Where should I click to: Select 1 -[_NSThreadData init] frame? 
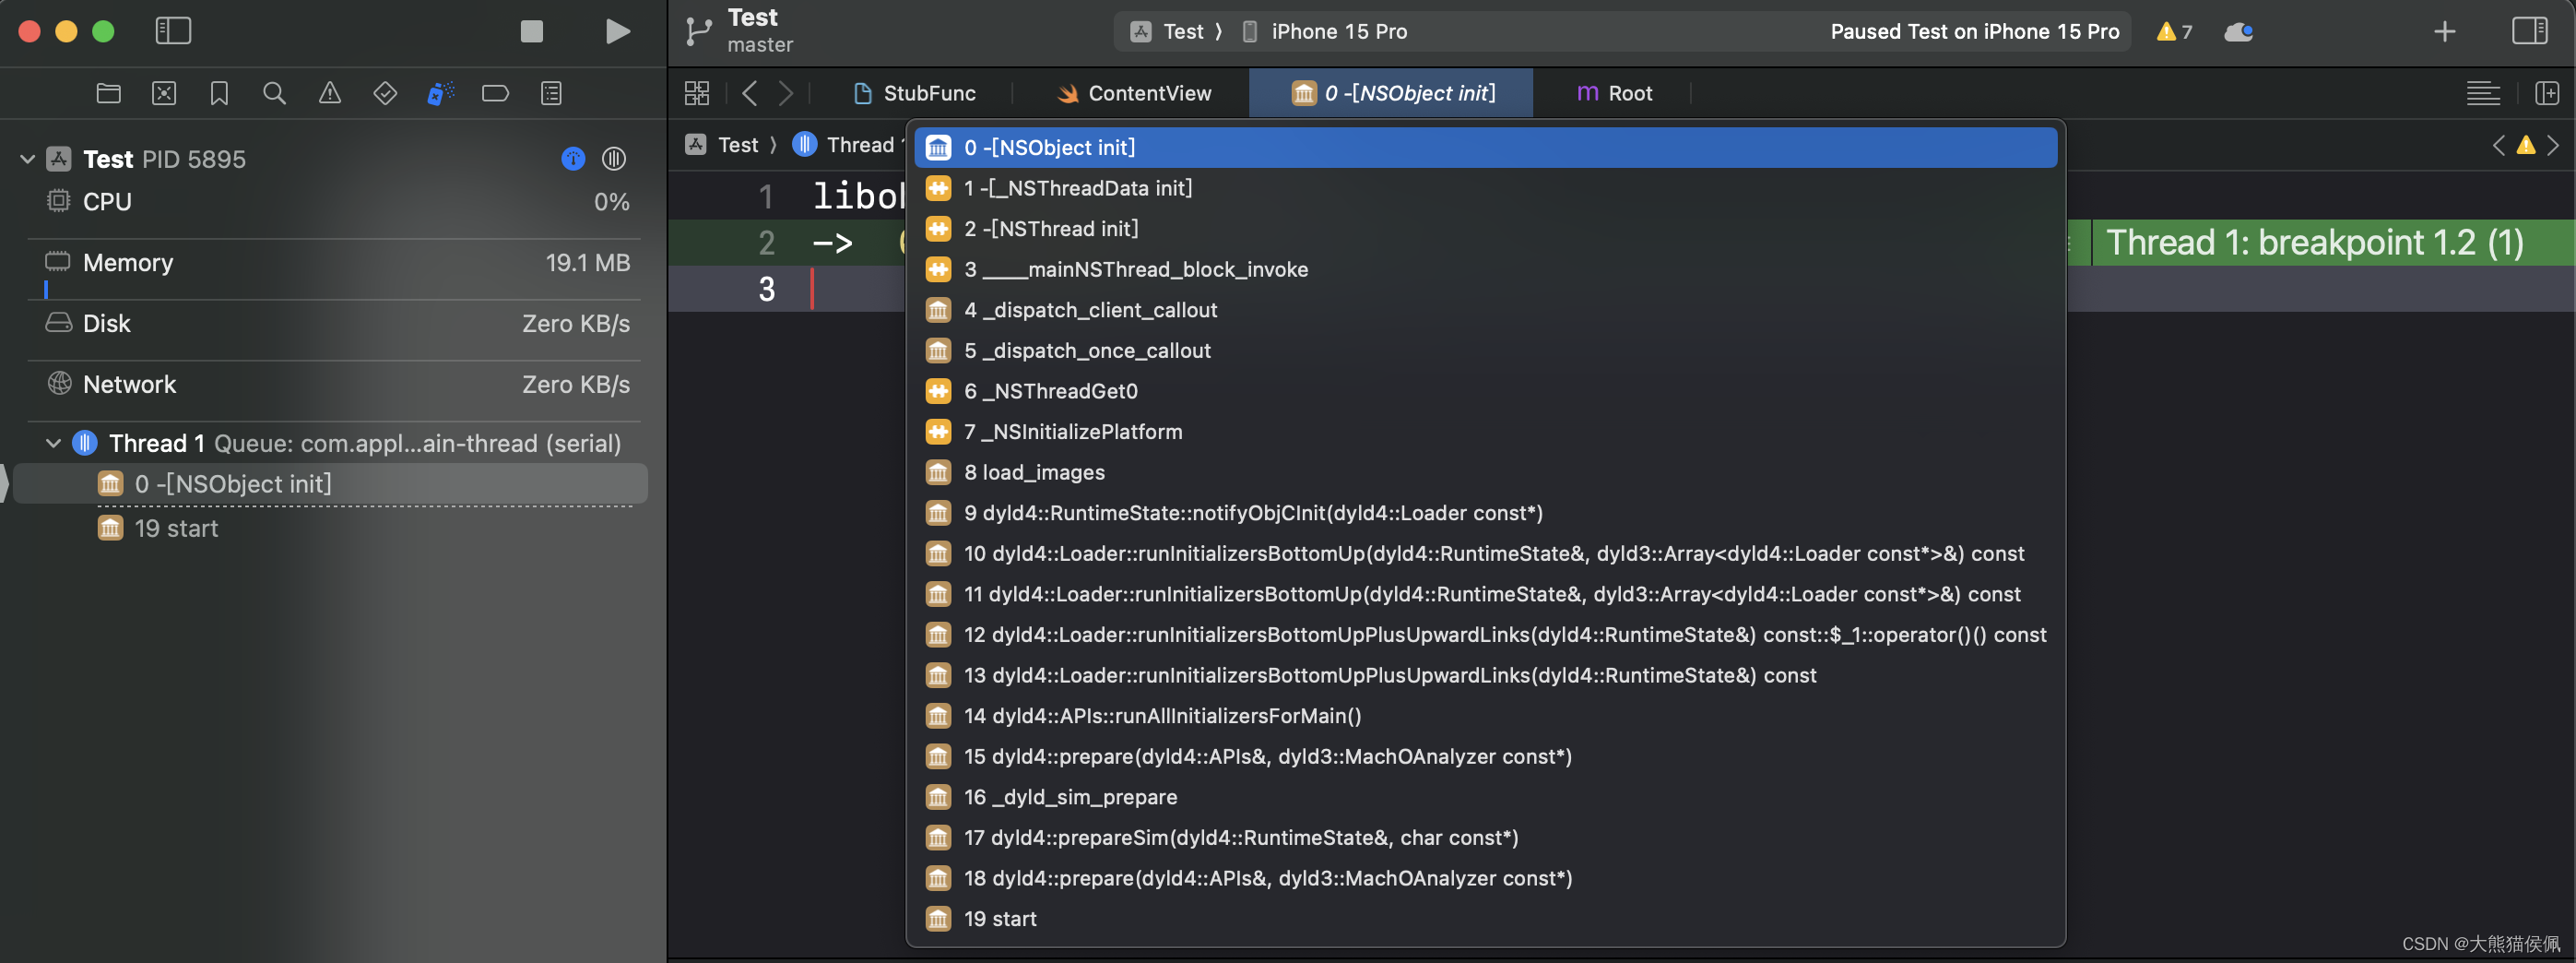click(1485, 188)
